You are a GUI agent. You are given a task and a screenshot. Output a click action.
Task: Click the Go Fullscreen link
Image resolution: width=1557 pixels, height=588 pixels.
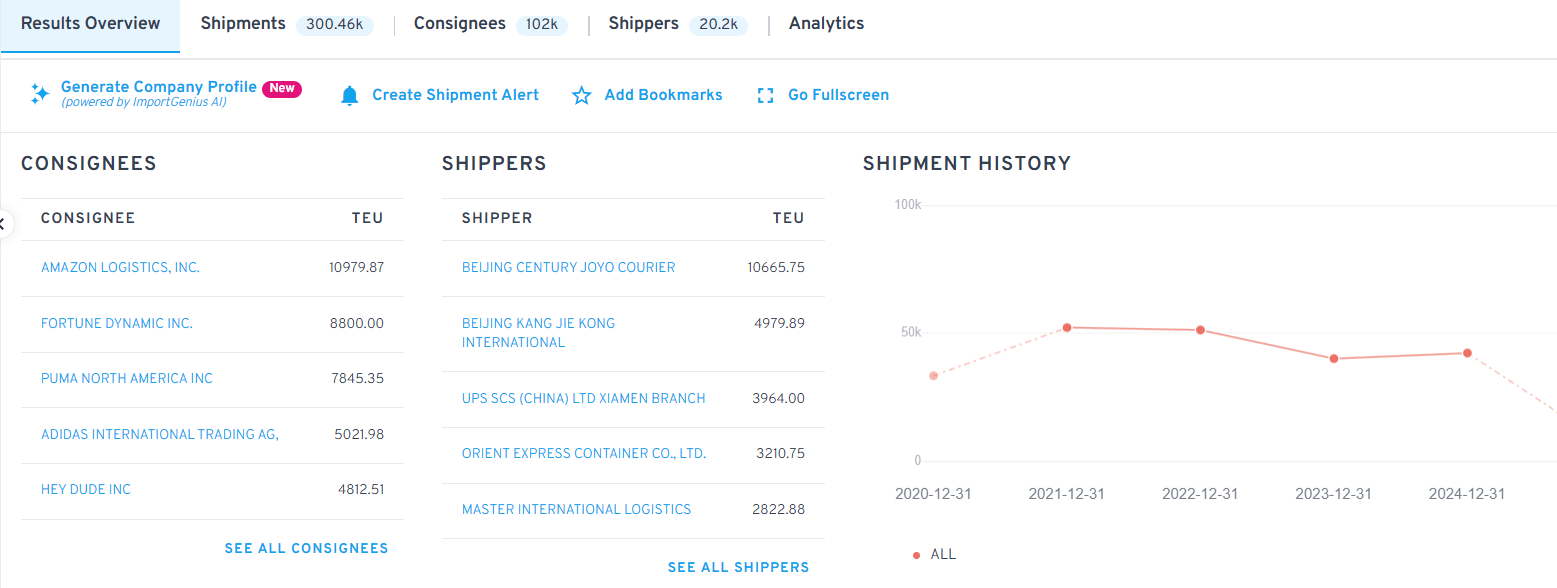(838, 95)
